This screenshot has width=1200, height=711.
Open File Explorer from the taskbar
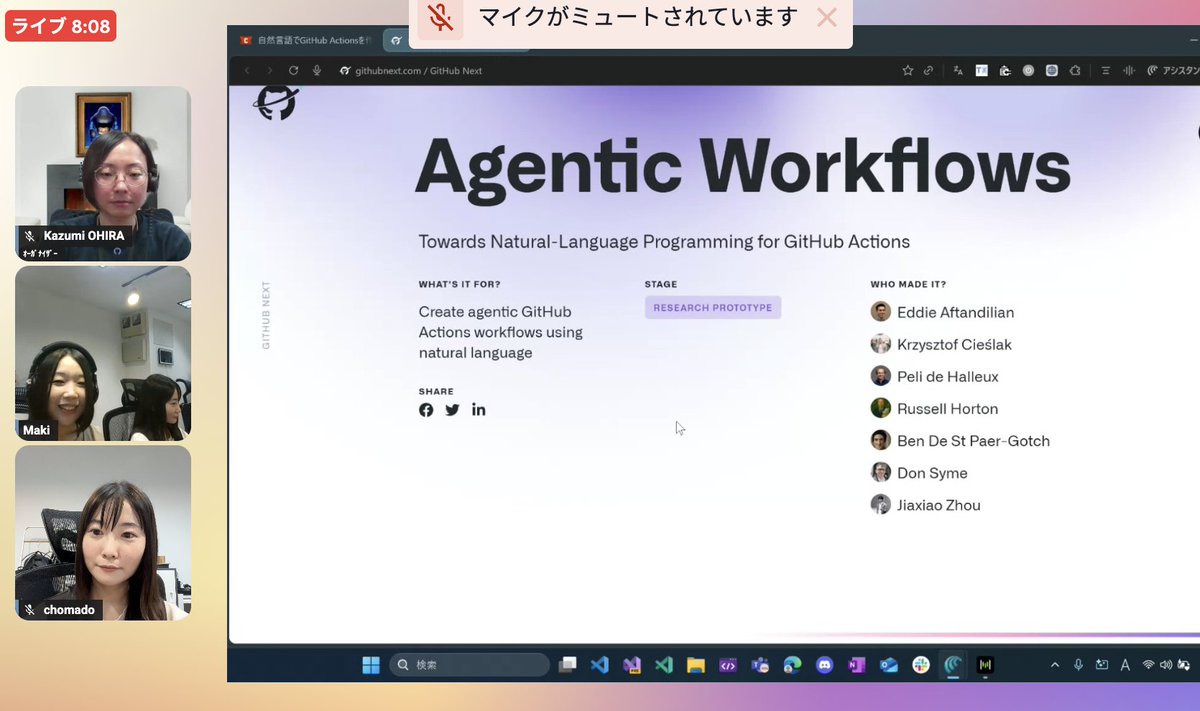click(x=696, y=664)
